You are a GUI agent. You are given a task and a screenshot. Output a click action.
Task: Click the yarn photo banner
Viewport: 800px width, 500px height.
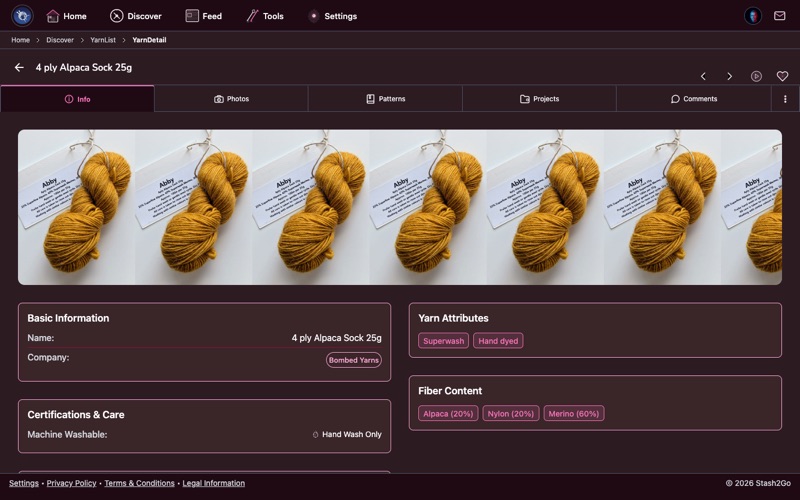(400, 207)
